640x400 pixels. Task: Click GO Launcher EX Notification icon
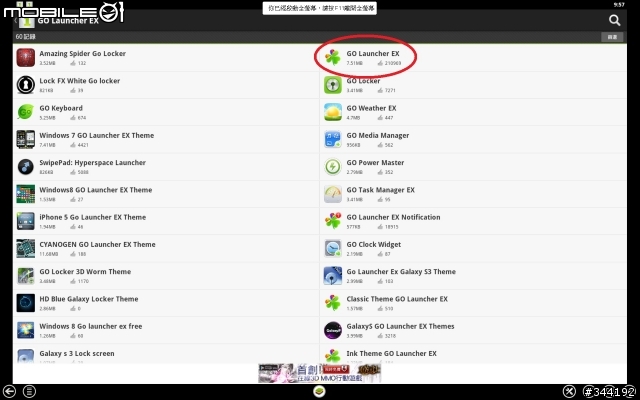pos(333,221)
